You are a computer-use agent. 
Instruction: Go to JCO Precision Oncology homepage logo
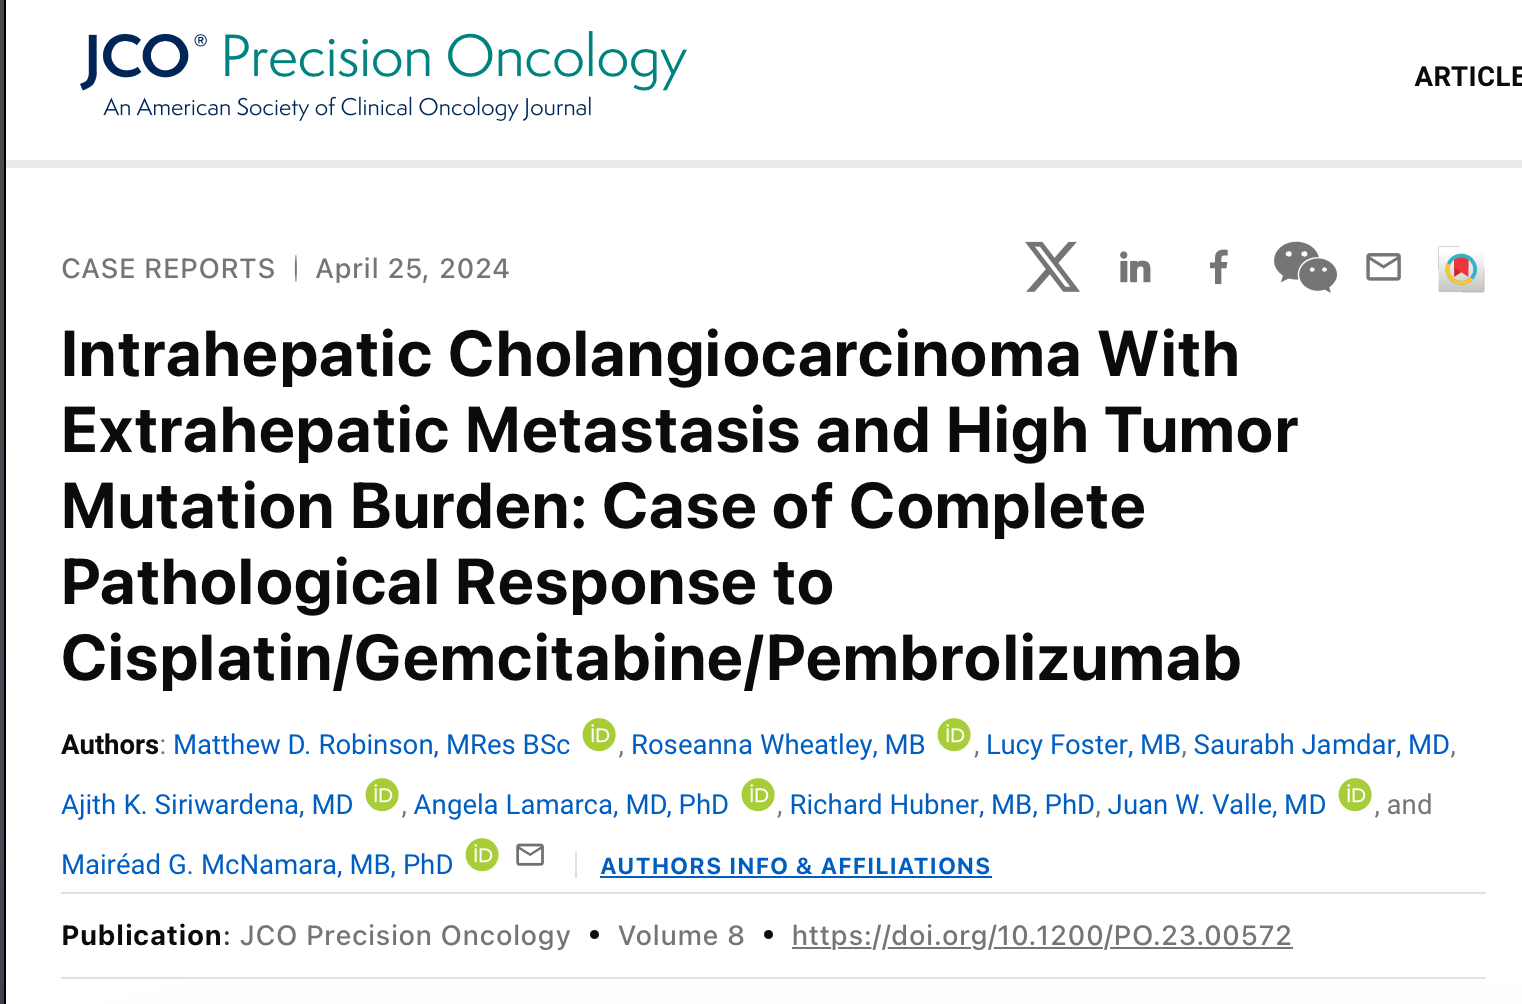pyautogui.click(x=384, y=75)
